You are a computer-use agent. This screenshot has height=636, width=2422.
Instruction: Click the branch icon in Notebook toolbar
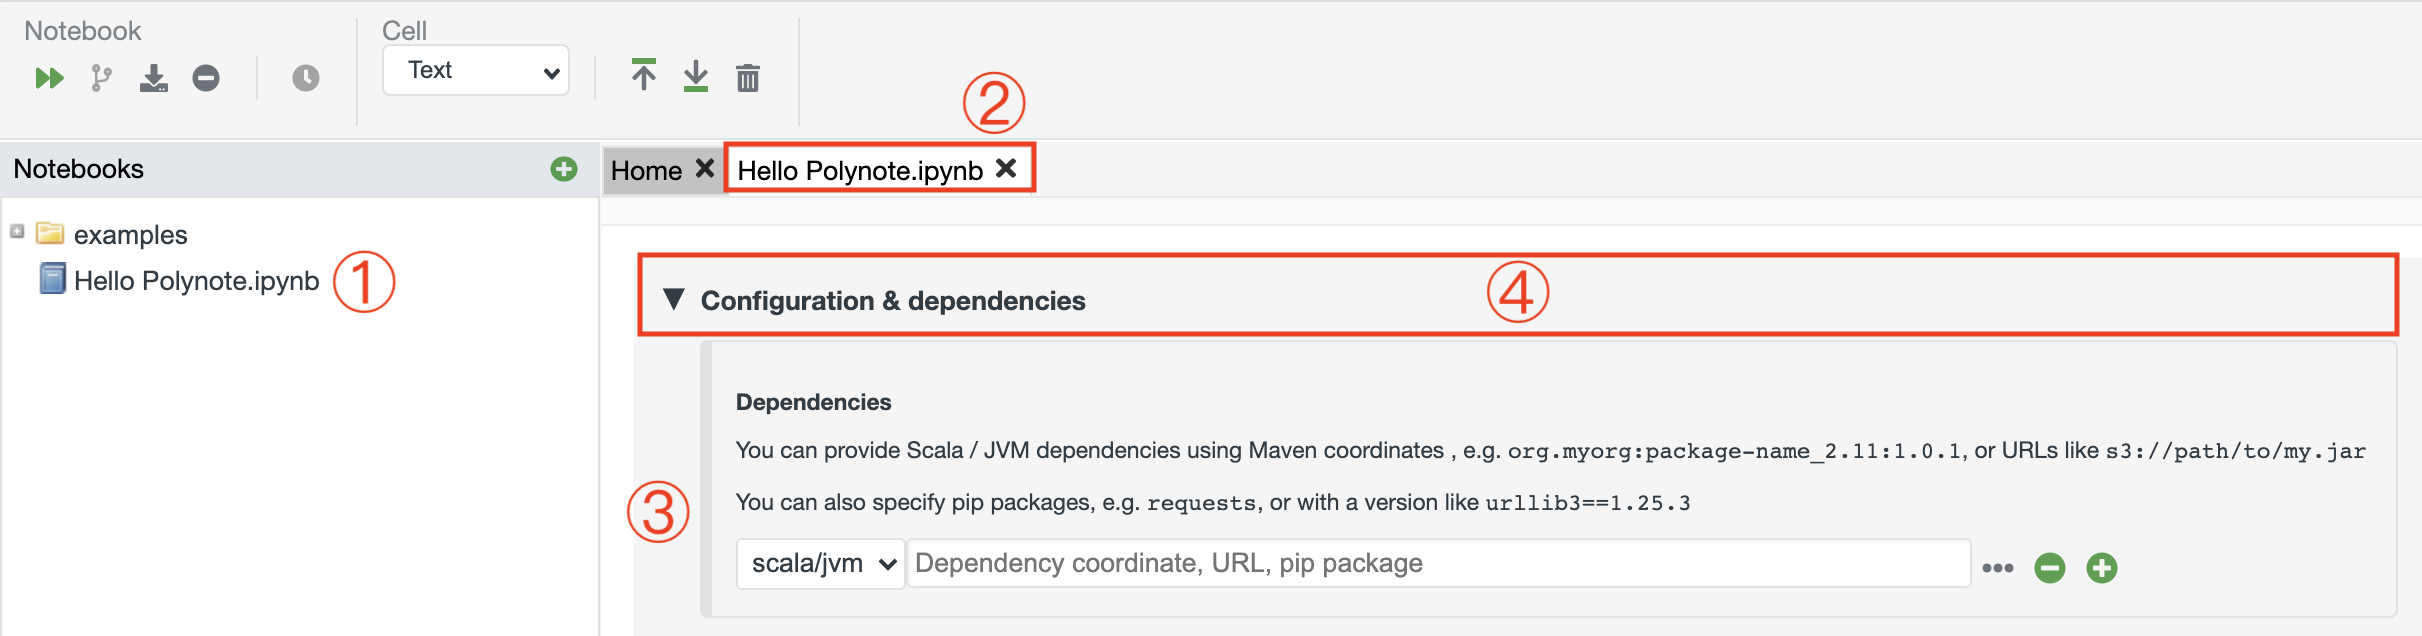[101, 78]
